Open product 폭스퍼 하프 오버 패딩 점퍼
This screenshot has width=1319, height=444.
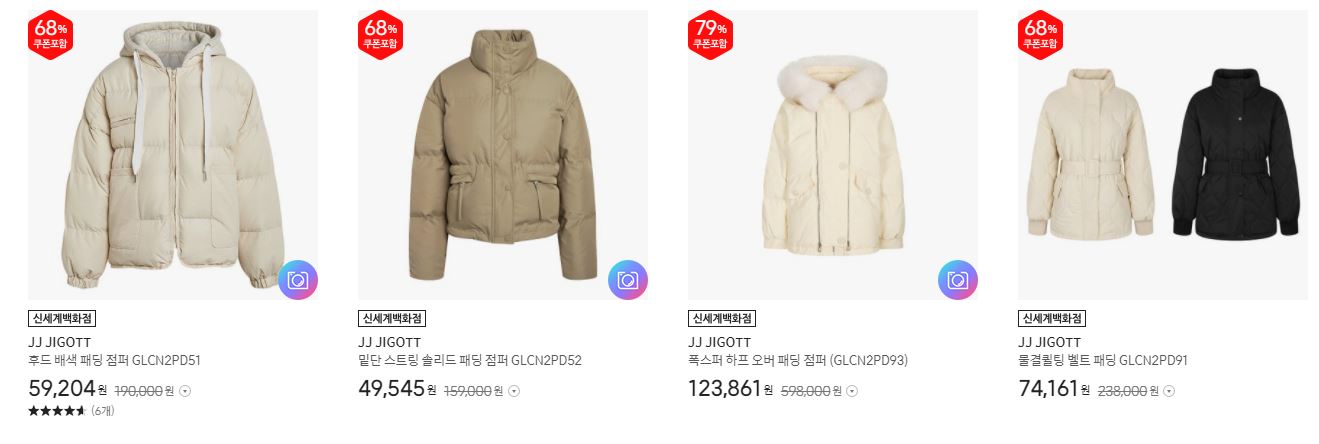(798, 361)
